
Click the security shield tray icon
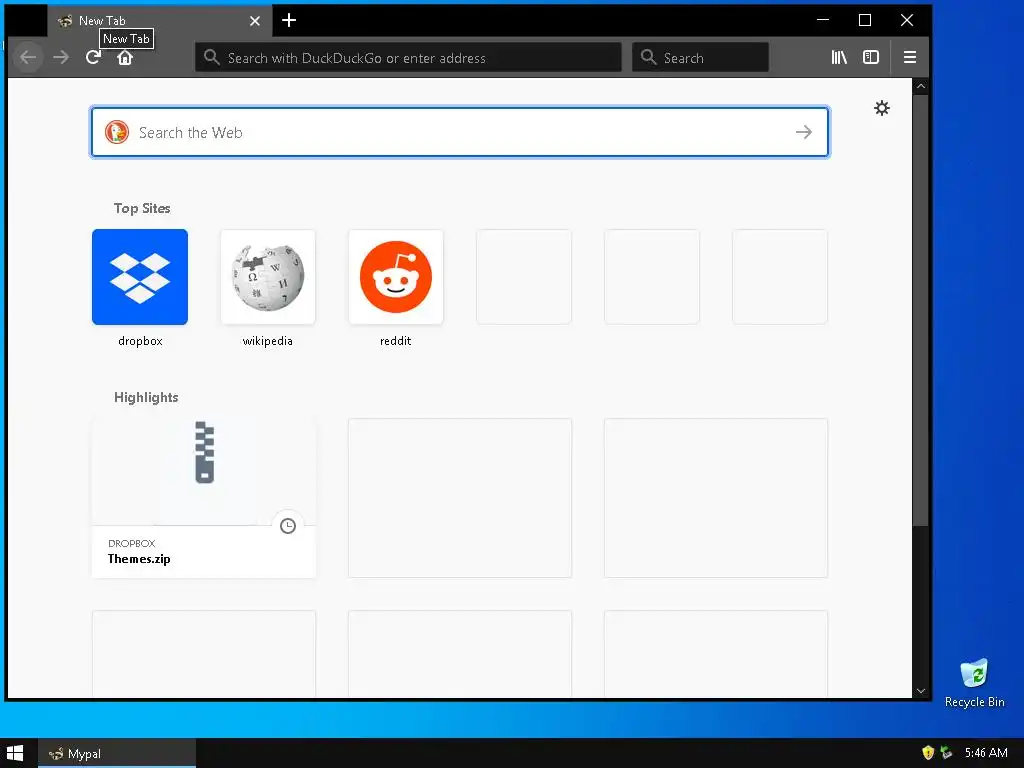(928, 753)
